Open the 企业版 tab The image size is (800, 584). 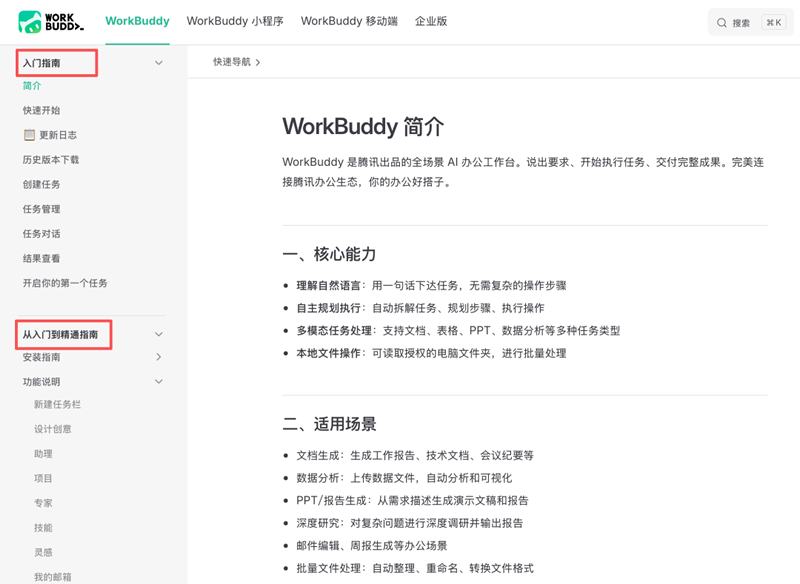[431, 21]
